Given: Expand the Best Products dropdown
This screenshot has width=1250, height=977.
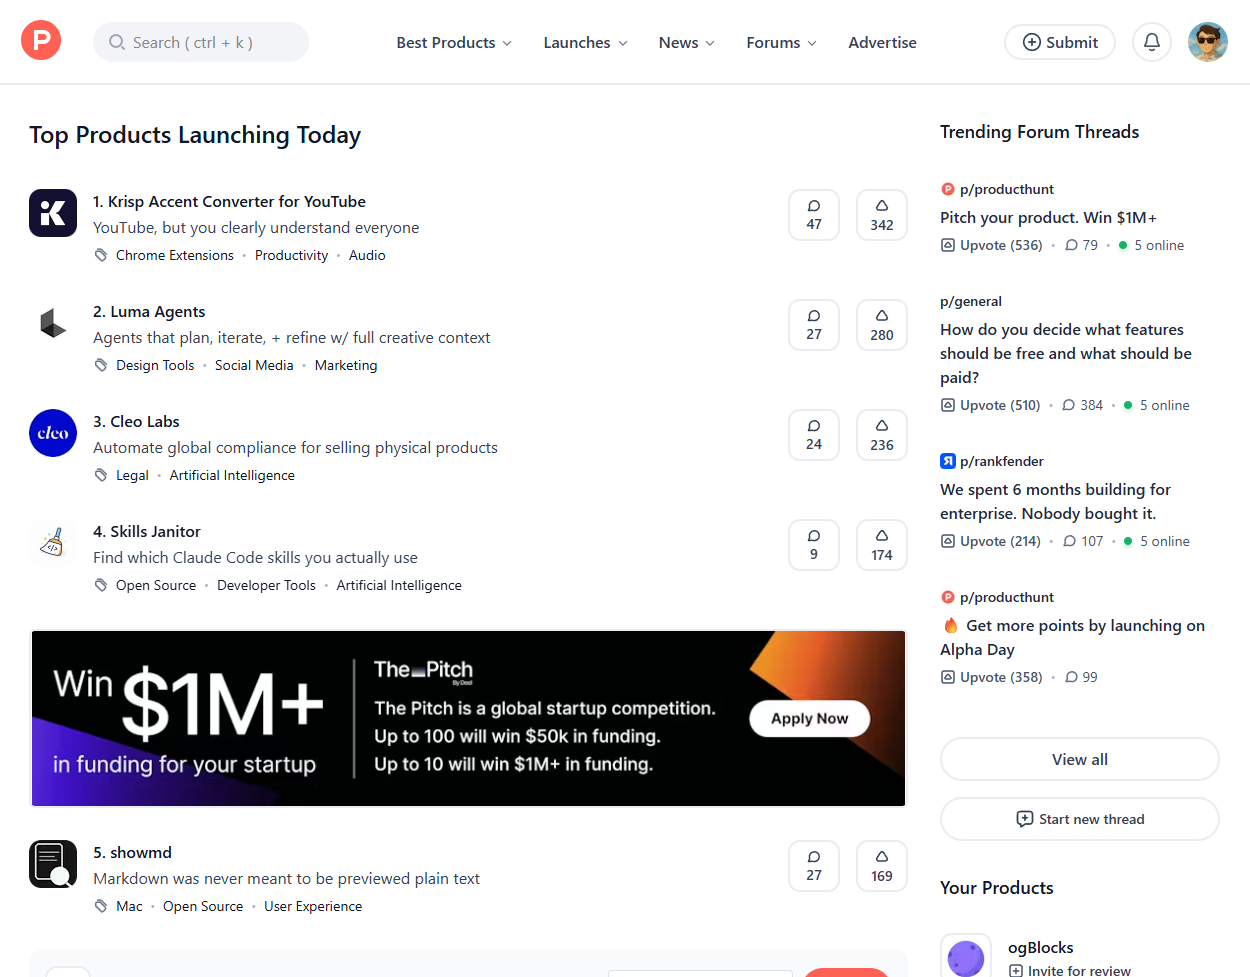Looking at the screenshot, I should click(453, 42).
